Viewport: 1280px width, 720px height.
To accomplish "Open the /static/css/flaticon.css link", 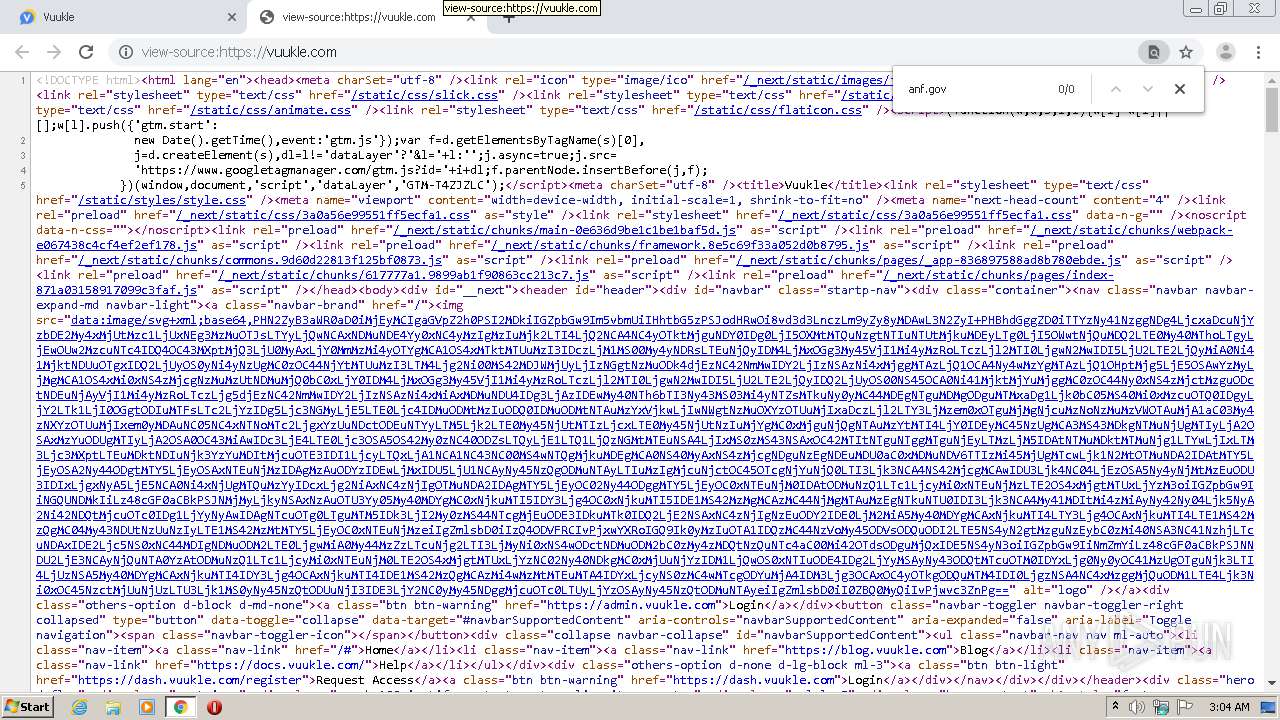I will pyautogui.click(x=777, y=110).
